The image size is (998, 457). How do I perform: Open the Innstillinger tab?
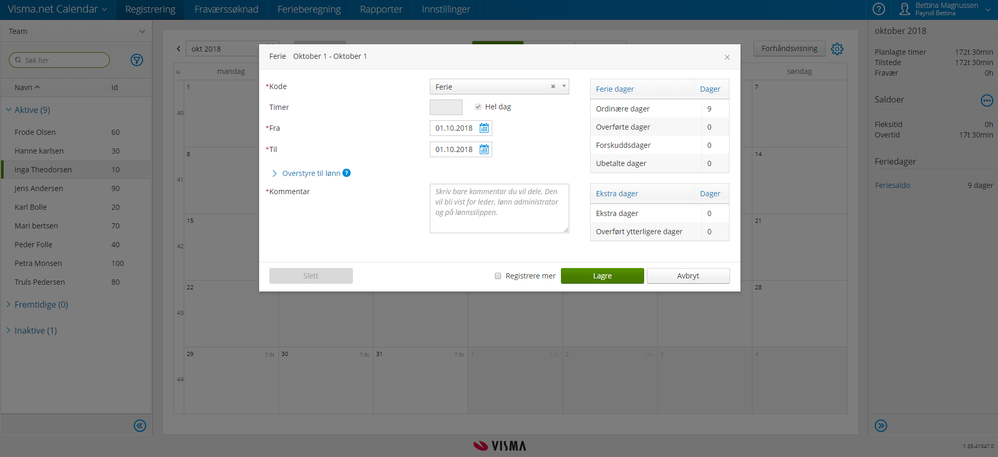(446, 10)
